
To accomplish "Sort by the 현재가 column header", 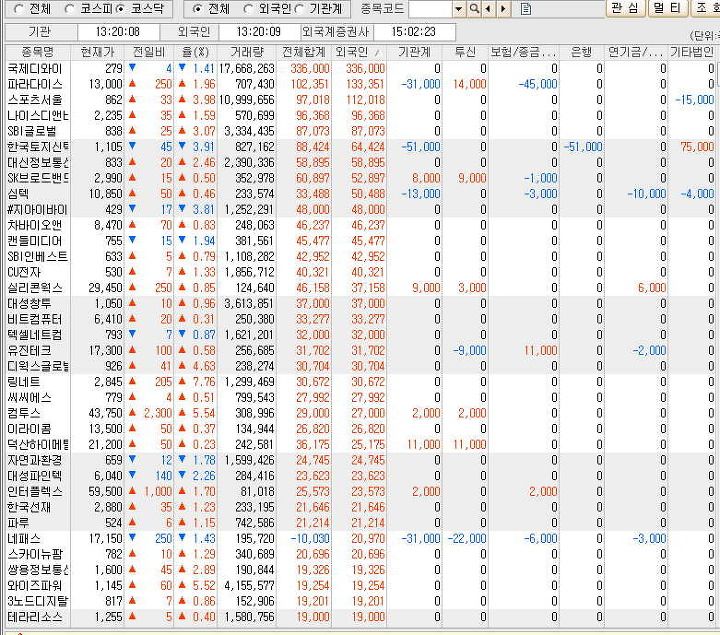I will point(97,52).
